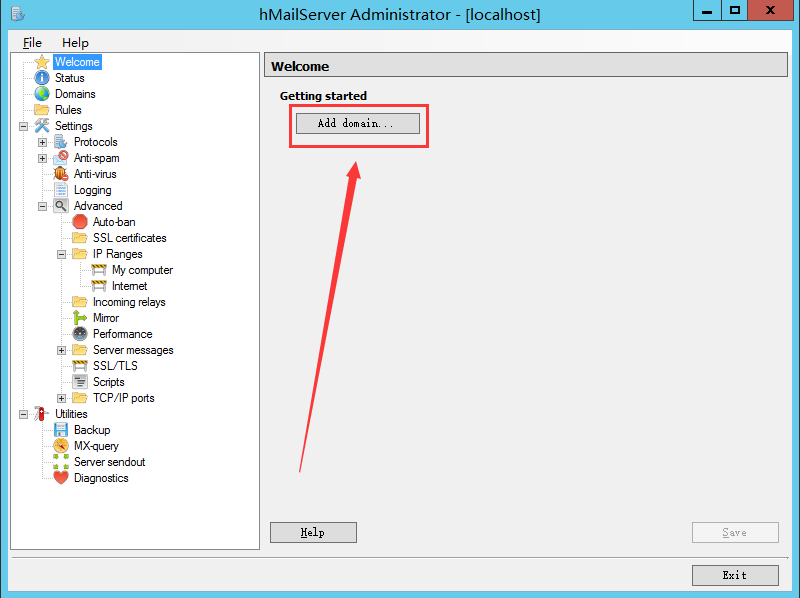
Task: Click the Diagnostics heart icon
Action: 61,478
